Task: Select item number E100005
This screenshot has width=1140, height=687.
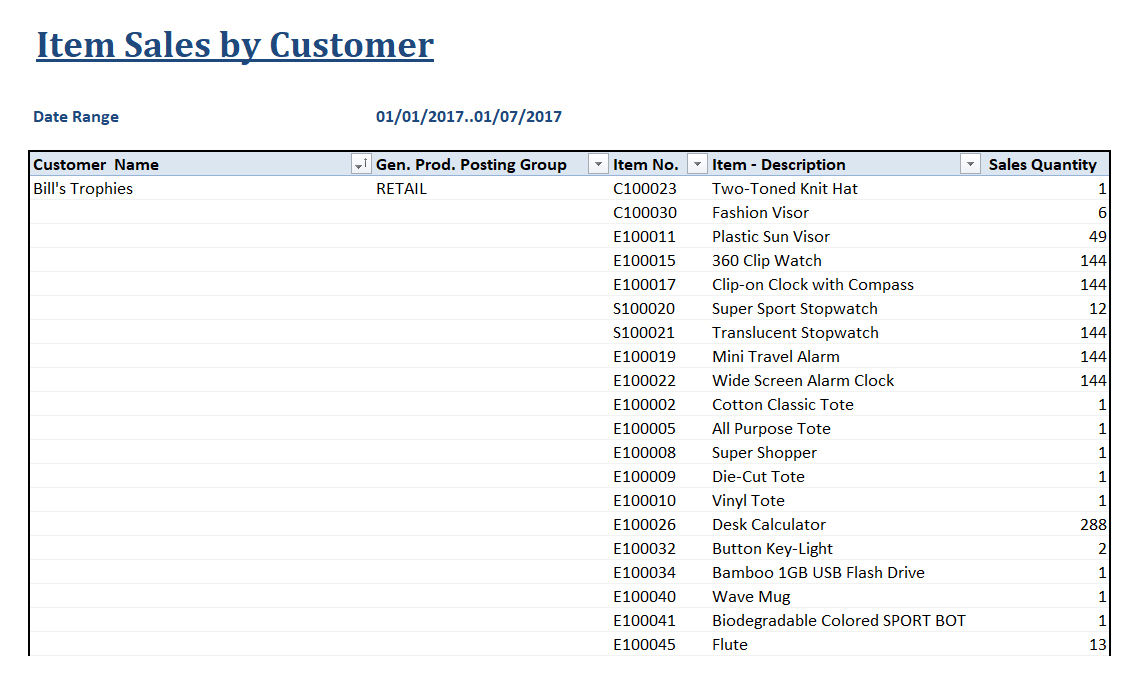Action: [x=644, y=428]
